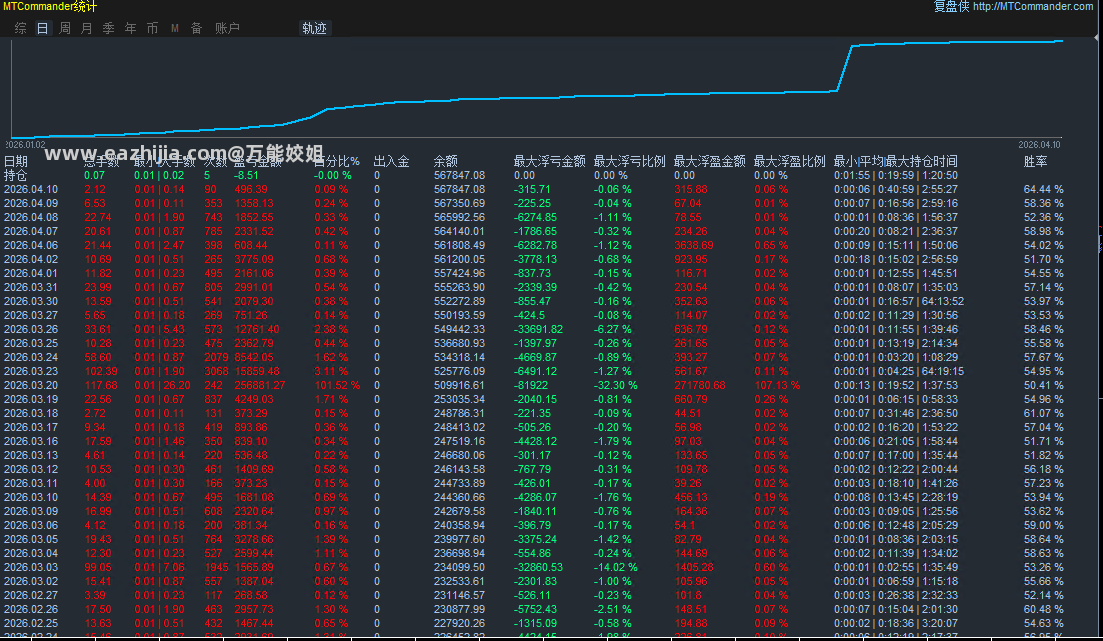Image resolution: width=1103 pixels, height=641 pixels.
Task: Click the 12761.40 profit cell
Action: (x=257, y=329)
